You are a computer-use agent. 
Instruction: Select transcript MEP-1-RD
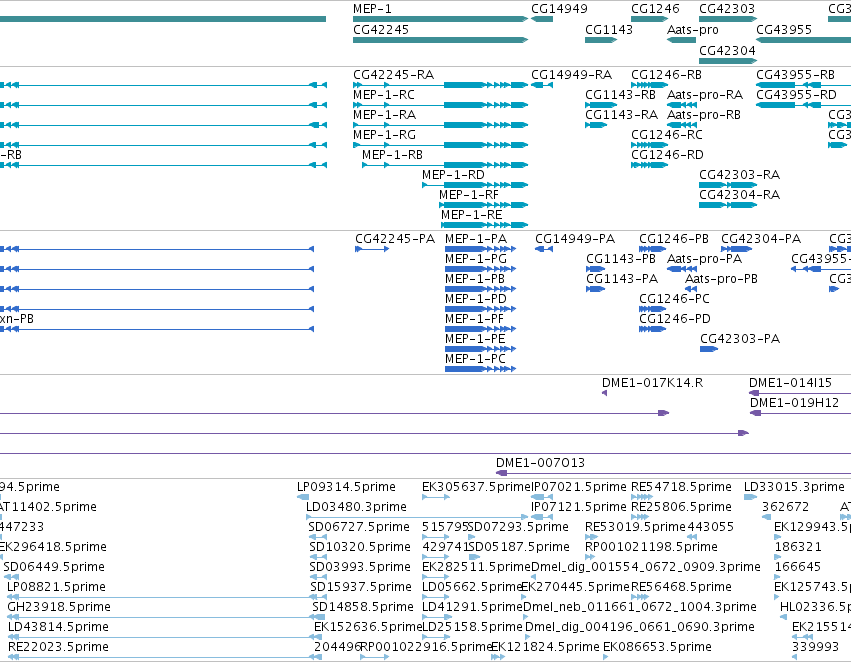tap(475, 185)
